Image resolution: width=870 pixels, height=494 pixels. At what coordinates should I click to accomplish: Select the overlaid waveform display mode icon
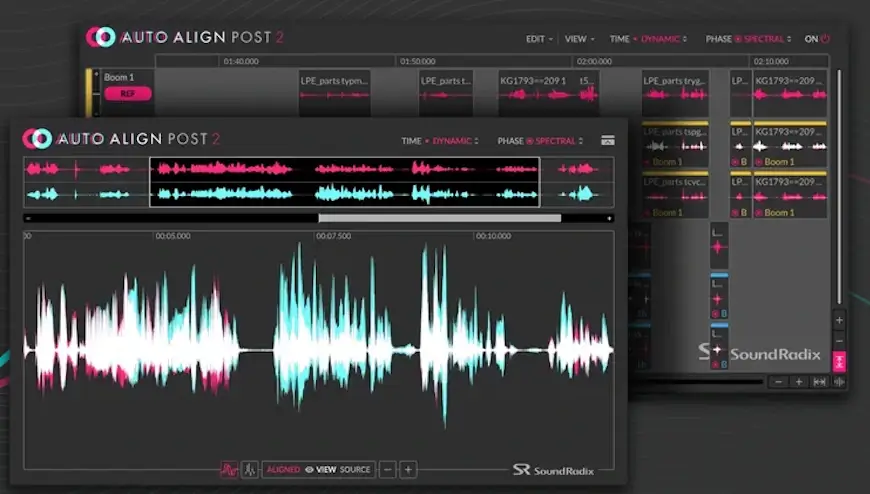point(229,470)
